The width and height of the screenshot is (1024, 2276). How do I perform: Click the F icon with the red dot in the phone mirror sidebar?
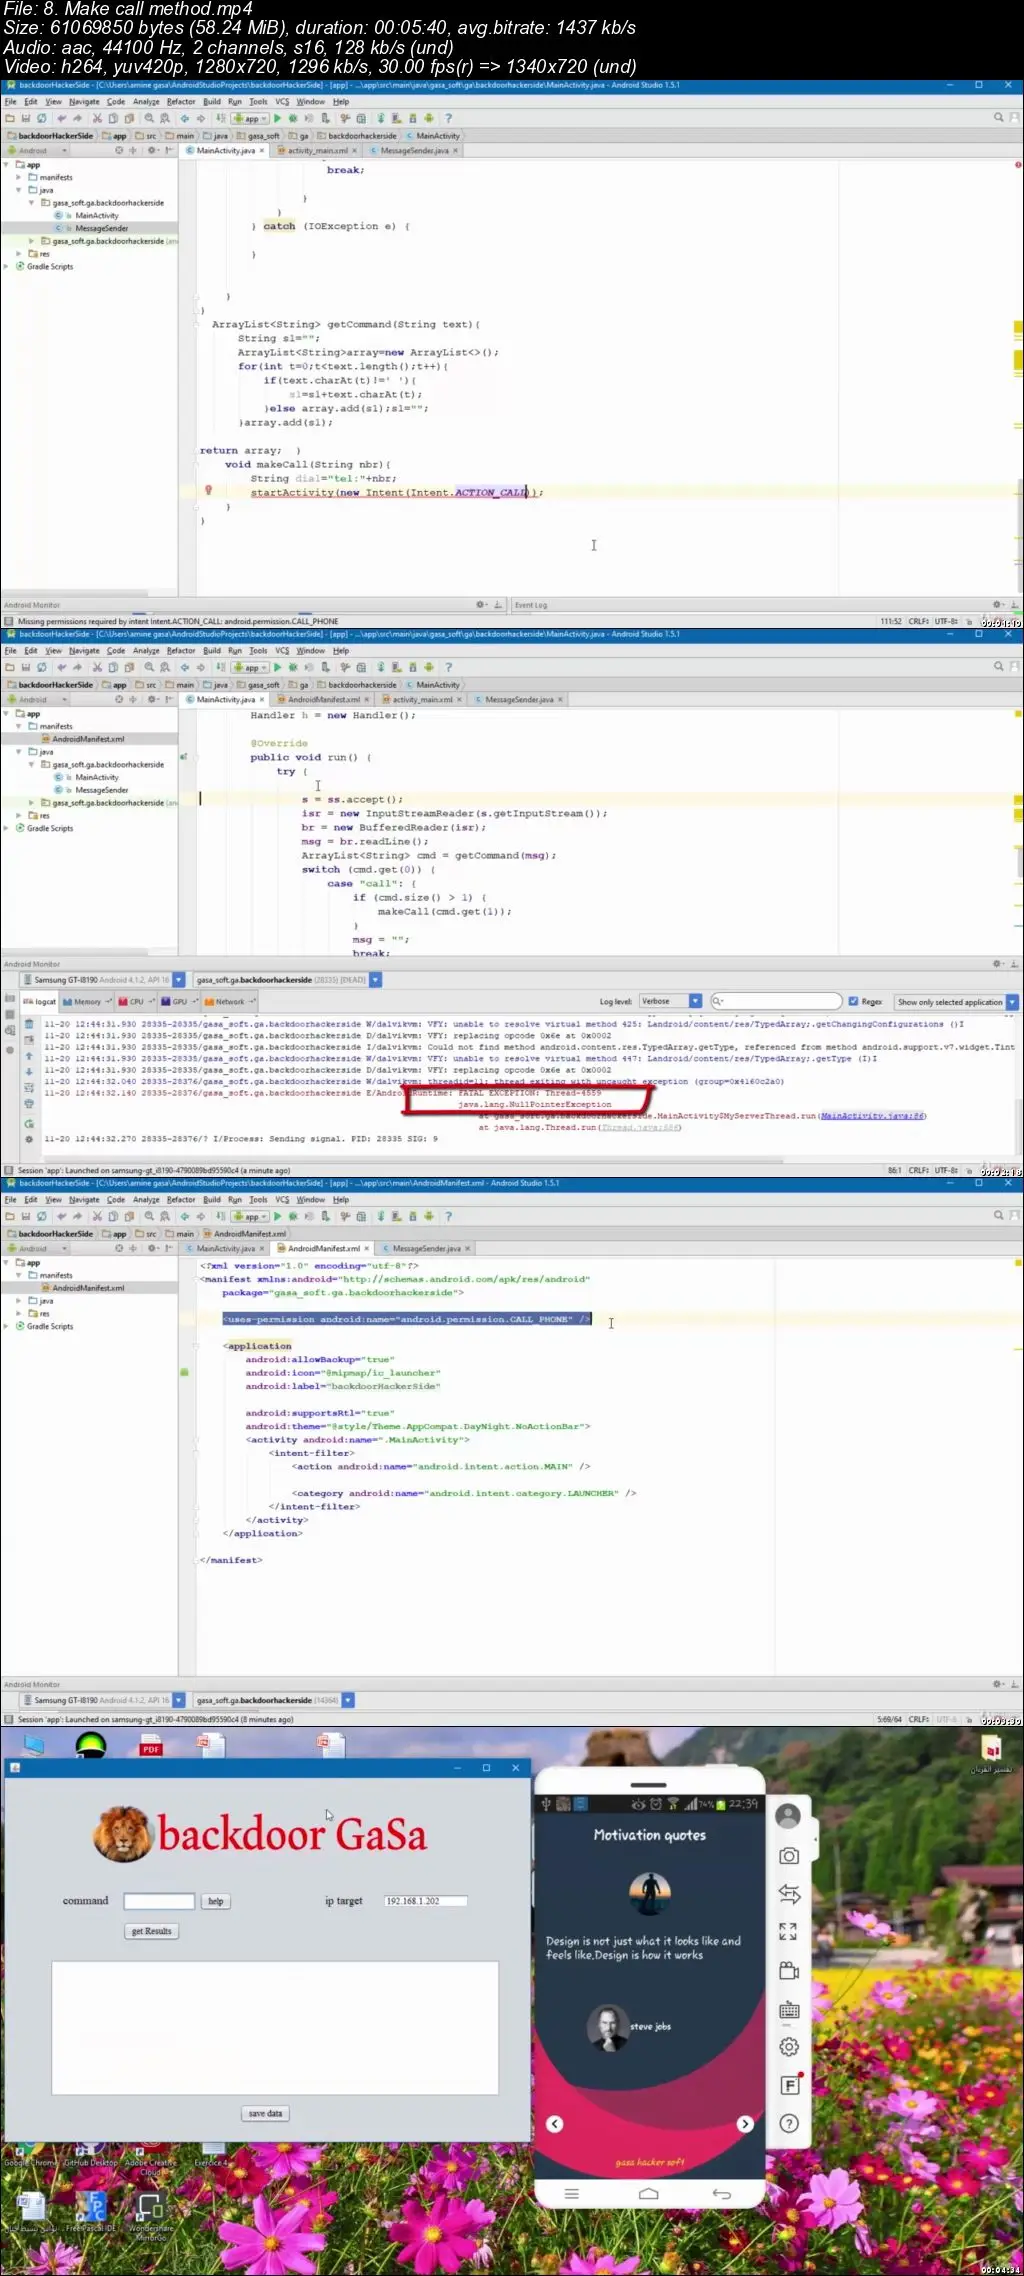coord(790,2085)
